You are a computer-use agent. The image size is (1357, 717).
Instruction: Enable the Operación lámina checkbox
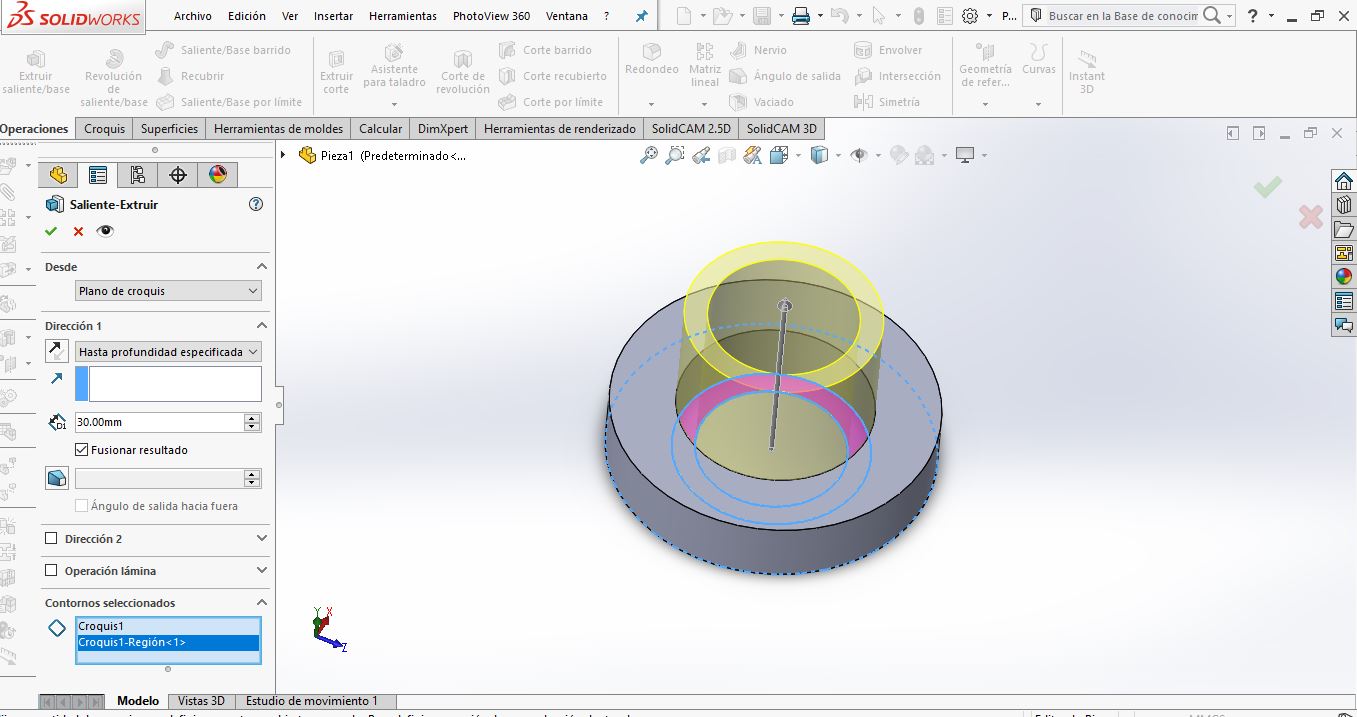pos(52,571)
